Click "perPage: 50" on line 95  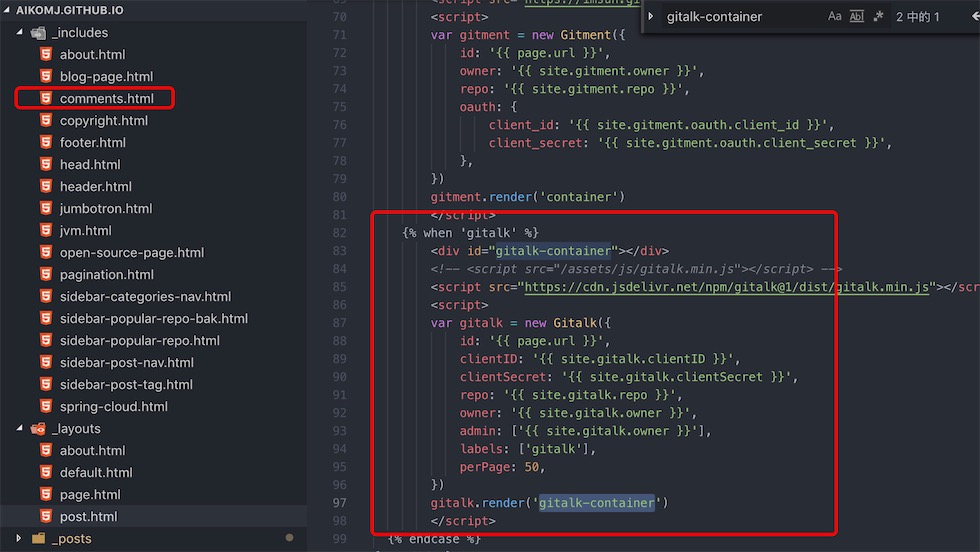pyautogui.click(x=502, y=467)
